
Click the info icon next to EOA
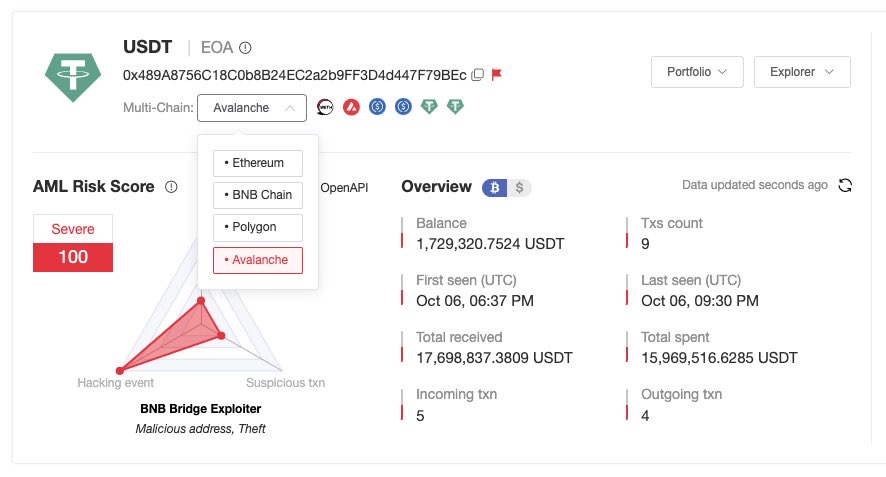click(x=245, y=47)
